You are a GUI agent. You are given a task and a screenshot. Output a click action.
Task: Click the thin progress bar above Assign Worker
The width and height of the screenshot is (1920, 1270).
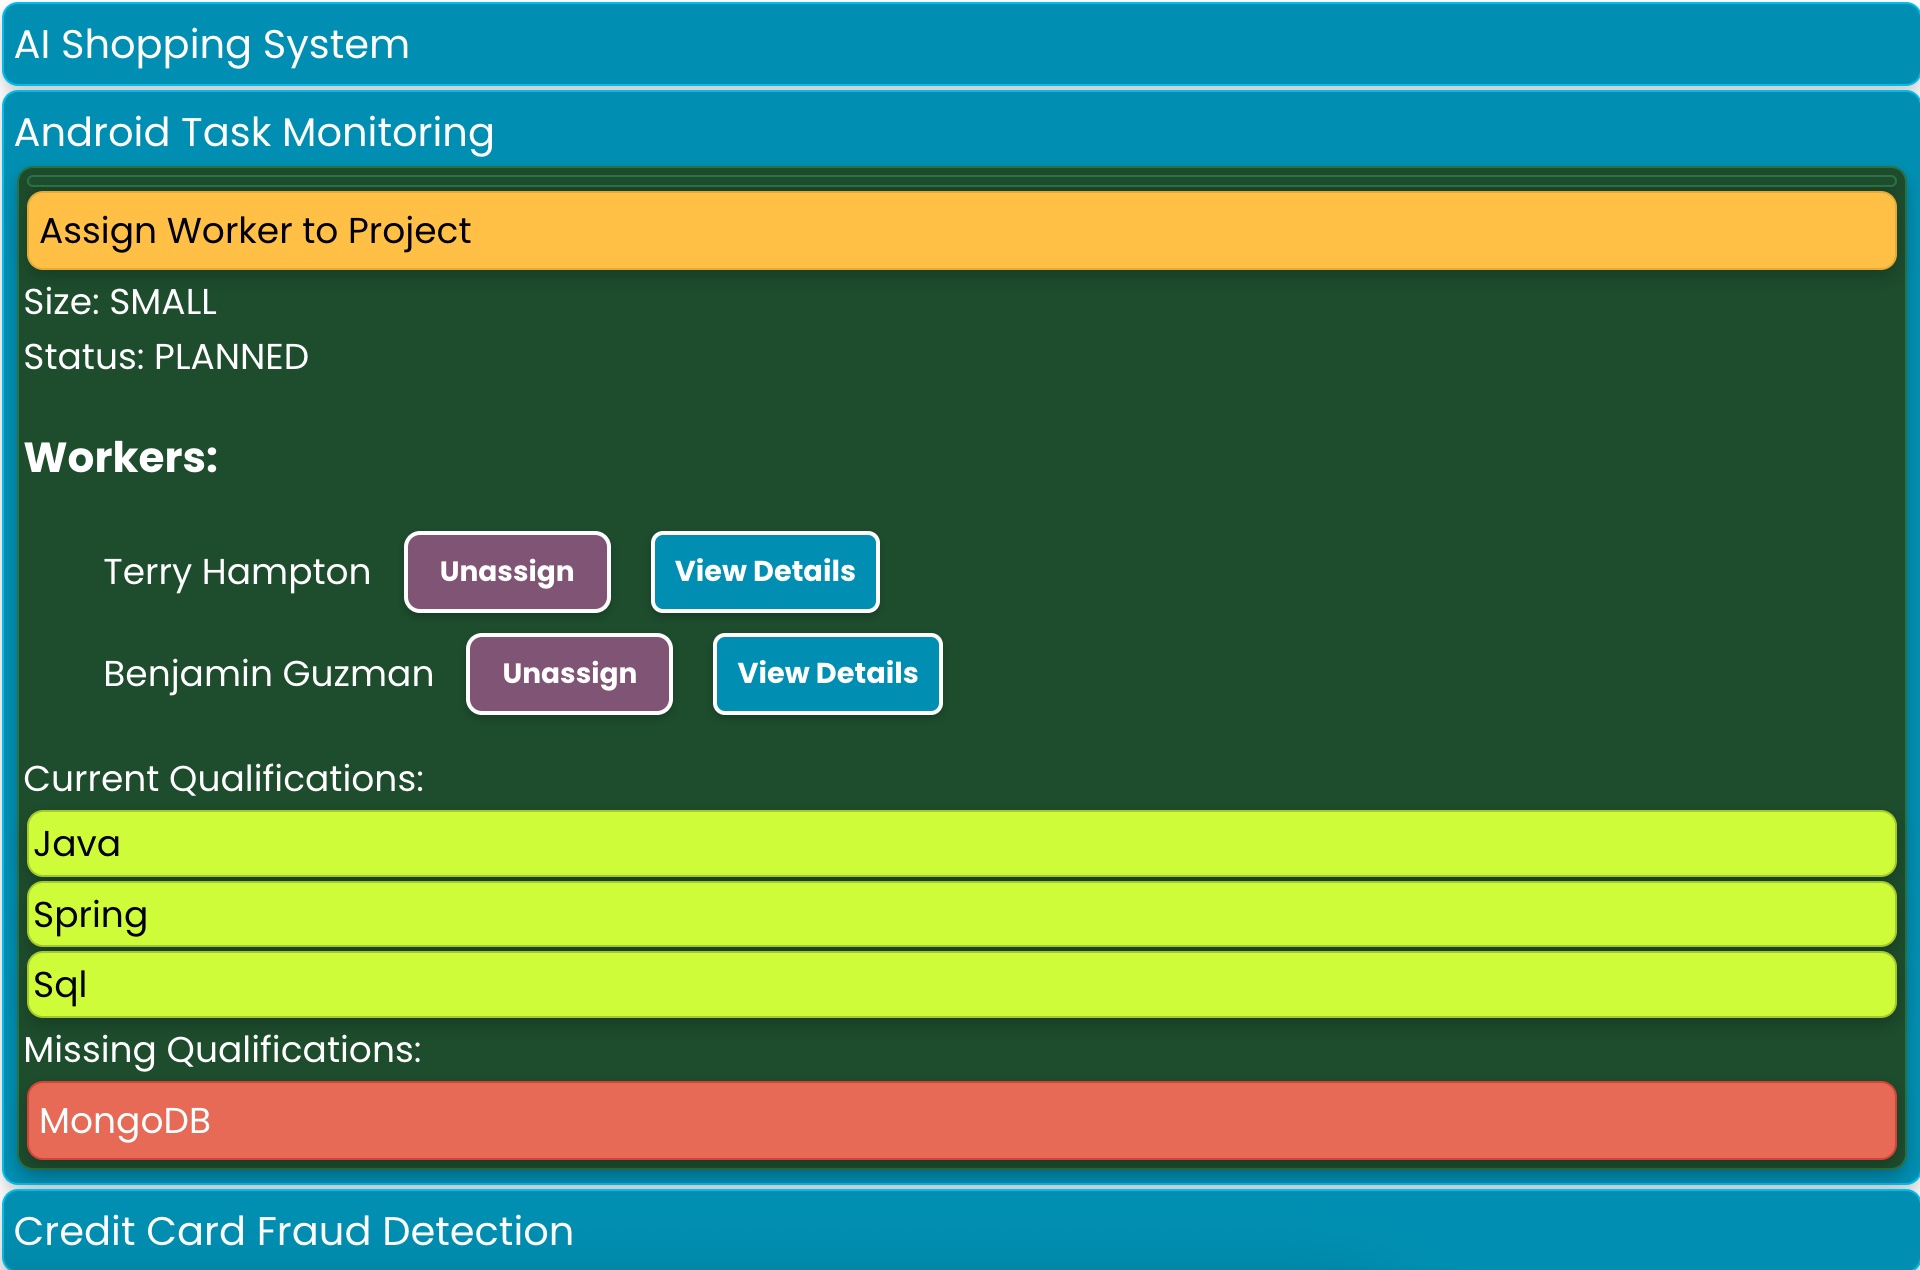pyautogui.click(x=960, y=181)
